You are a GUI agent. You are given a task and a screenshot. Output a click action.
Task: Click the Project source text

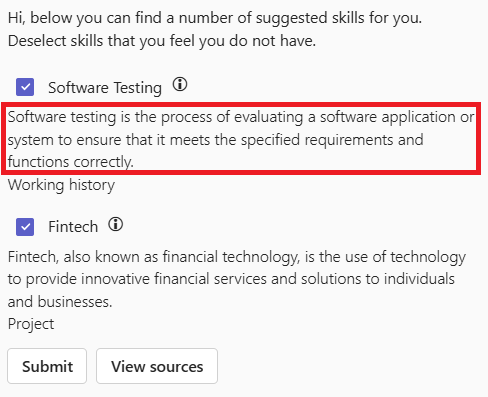click(31, 324)
